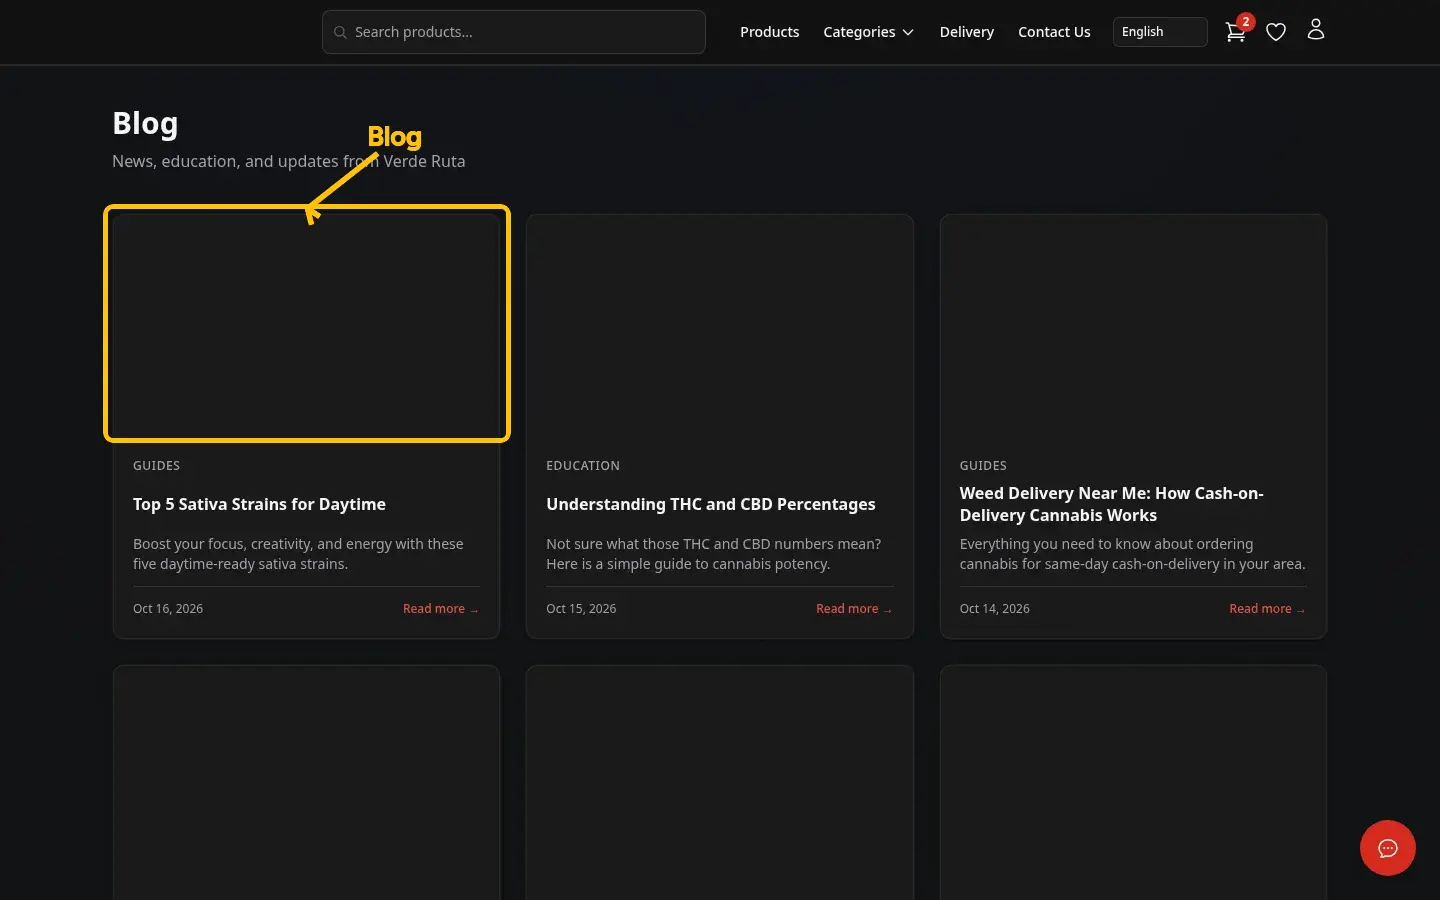Open Understanding THC and CBD Percentages title
Viewport: 1440px width, 900px height.
coord(711,504)
